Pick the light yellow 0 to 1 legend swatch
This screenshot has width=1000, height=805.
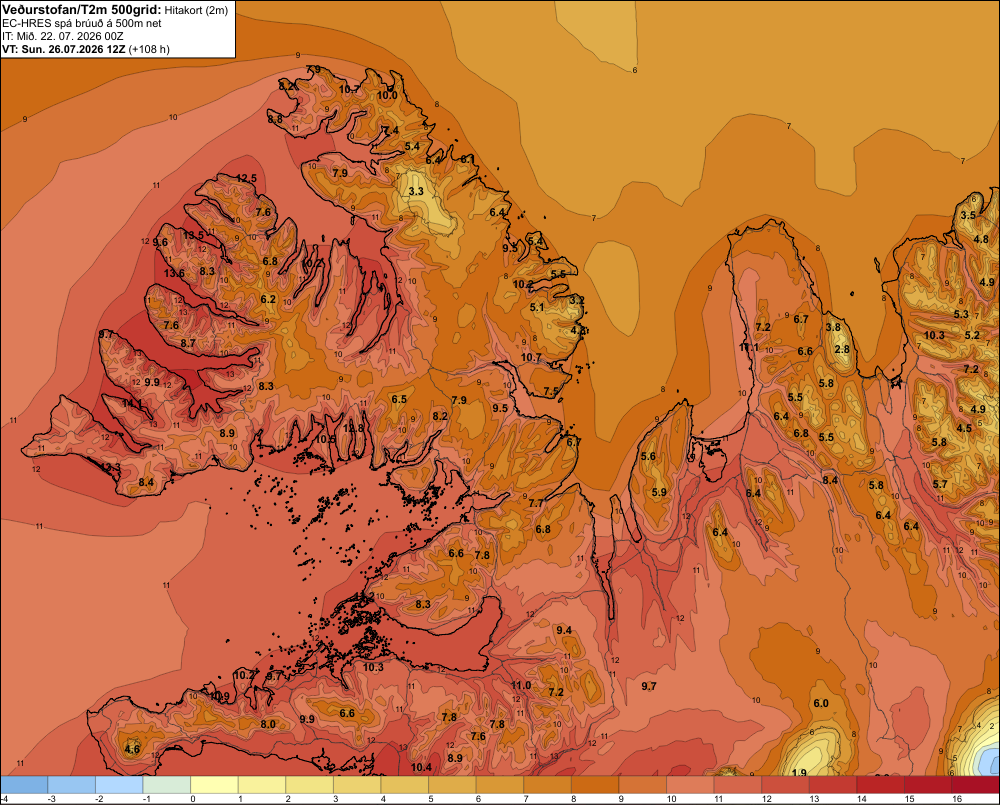pos(214,785)
